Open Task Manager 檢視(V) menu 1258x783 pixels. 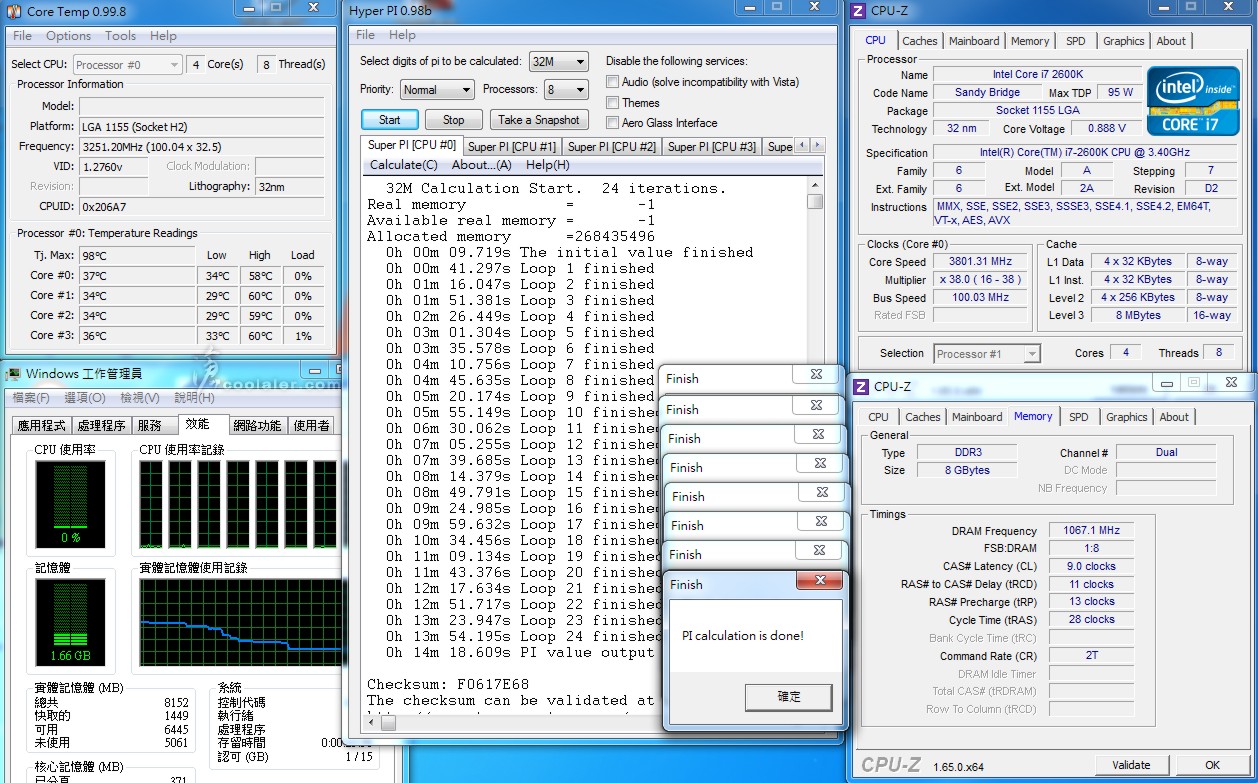[x=140, y=398]
